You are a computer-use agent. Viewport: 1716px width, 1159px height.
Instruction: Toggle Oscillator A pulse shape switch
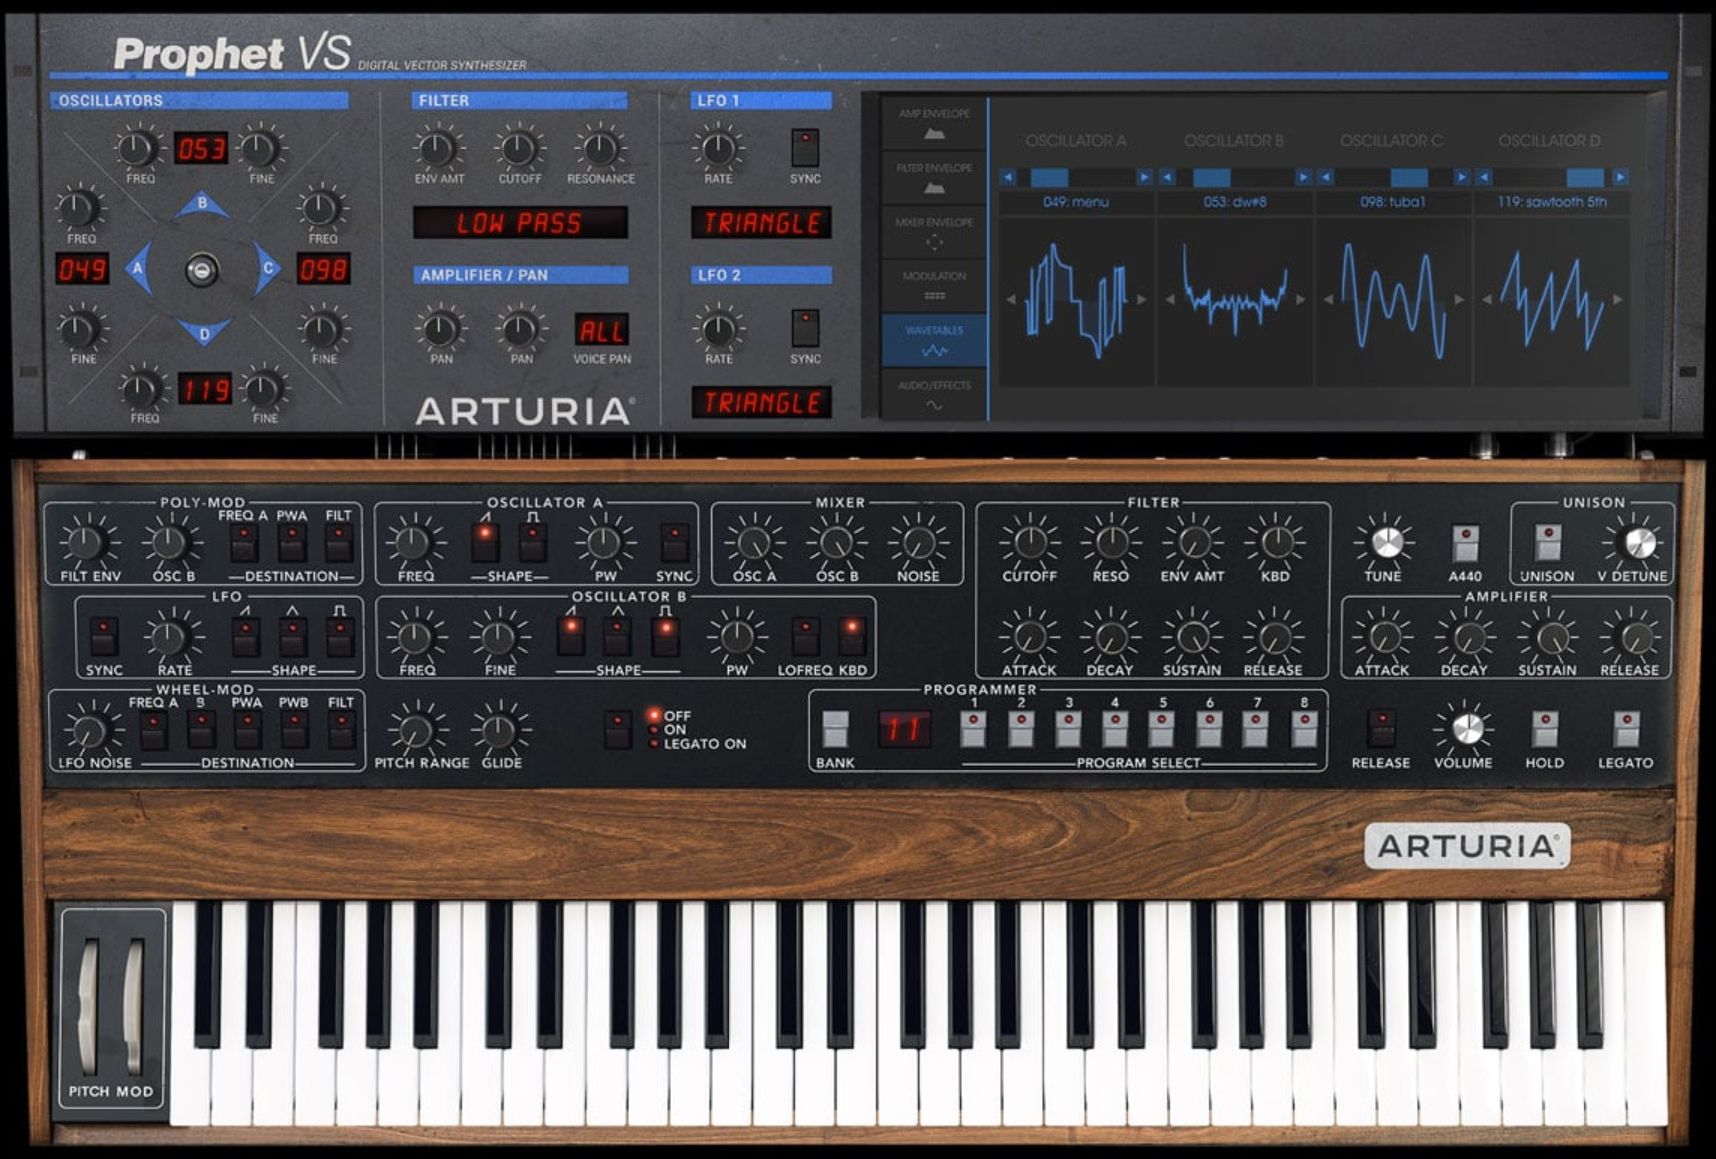[533, 543]
